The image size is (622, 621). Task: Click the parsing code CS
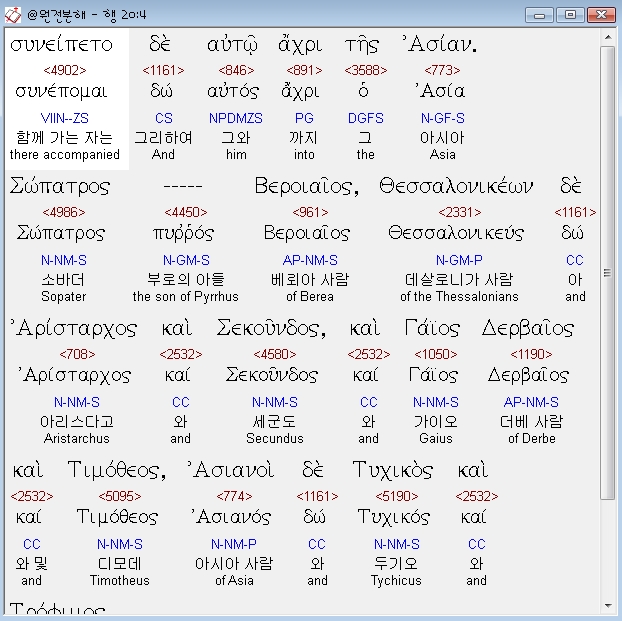point(163,118)
